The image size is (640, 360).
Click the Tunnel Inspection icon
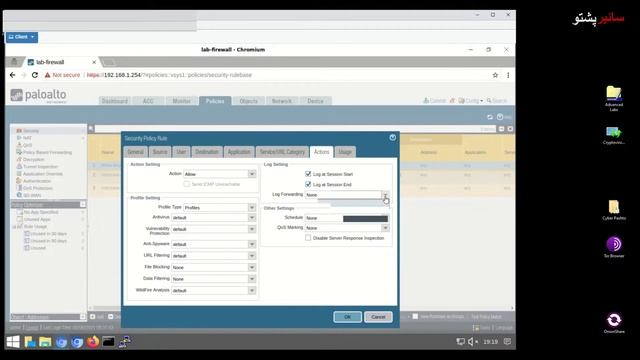(x=19, y=167)
